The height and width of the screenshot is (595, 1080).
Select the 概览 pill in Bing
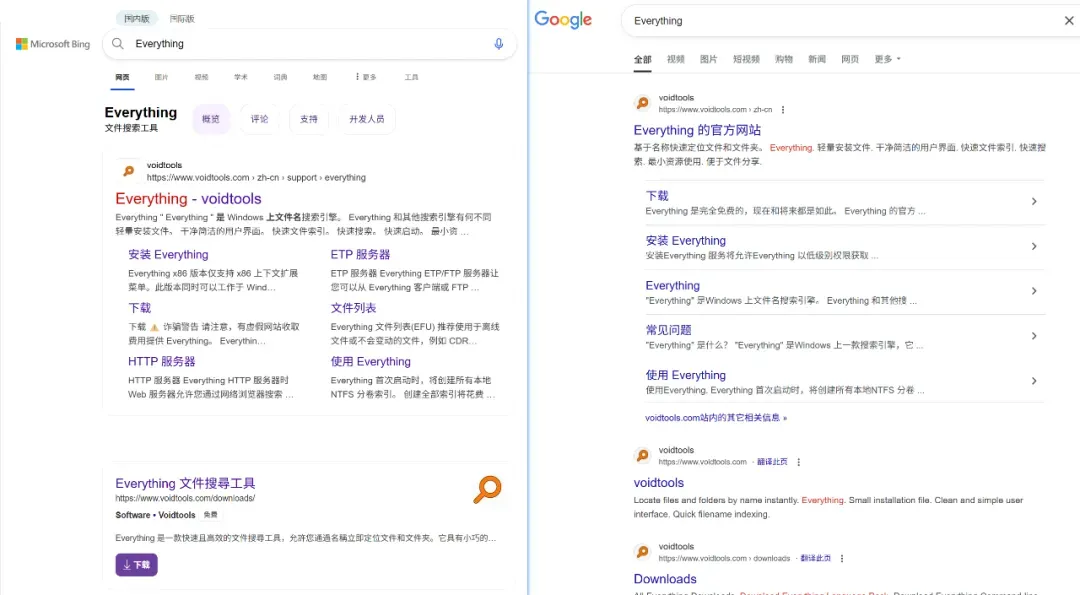pos(211,119)
